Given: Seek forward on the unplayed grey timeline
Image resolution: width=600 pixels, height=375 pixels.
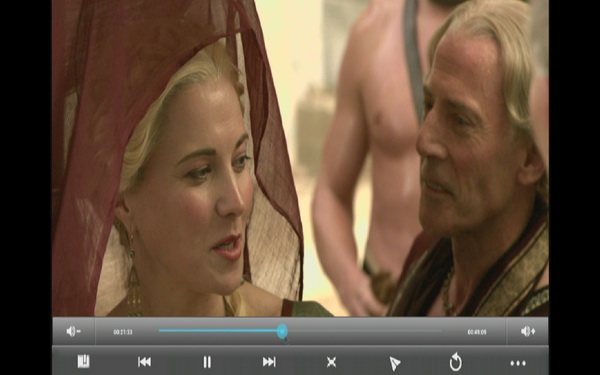Looking at the screenshot, I should (364, 331).
